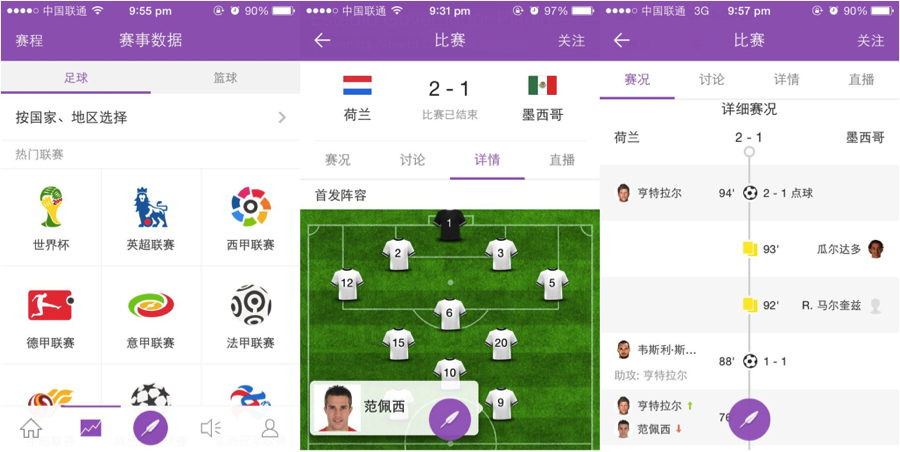Choose the 德甲联赛 Bundesliga icon
Screen dimensions: 900x452
point(51,304)
